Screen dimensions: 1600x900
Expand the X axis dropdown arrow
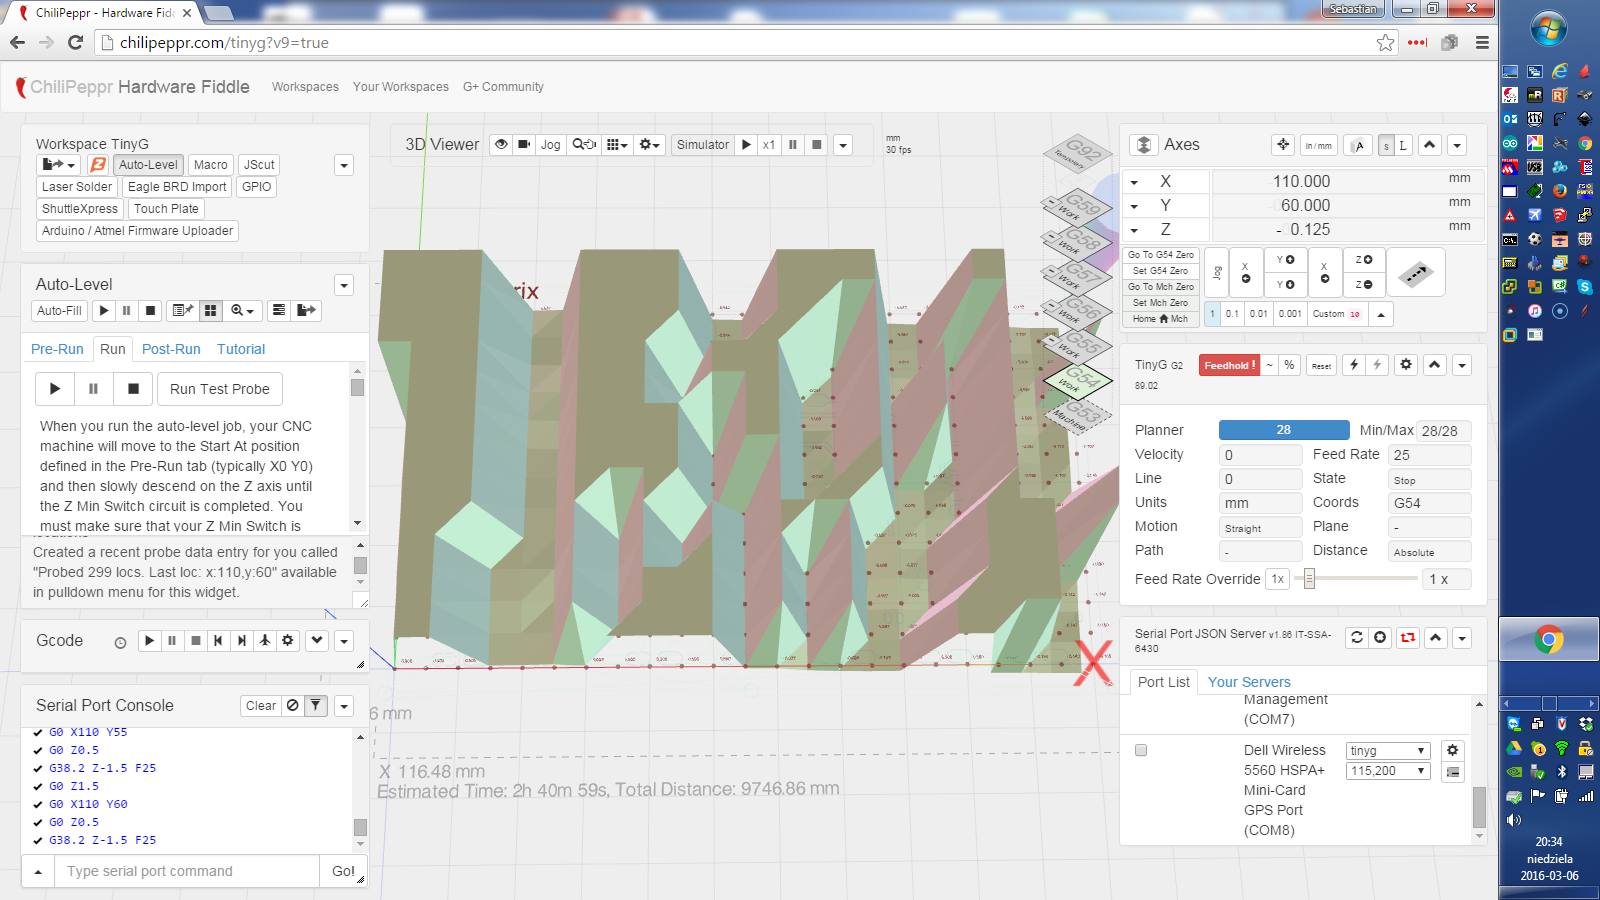point(1134,182)
